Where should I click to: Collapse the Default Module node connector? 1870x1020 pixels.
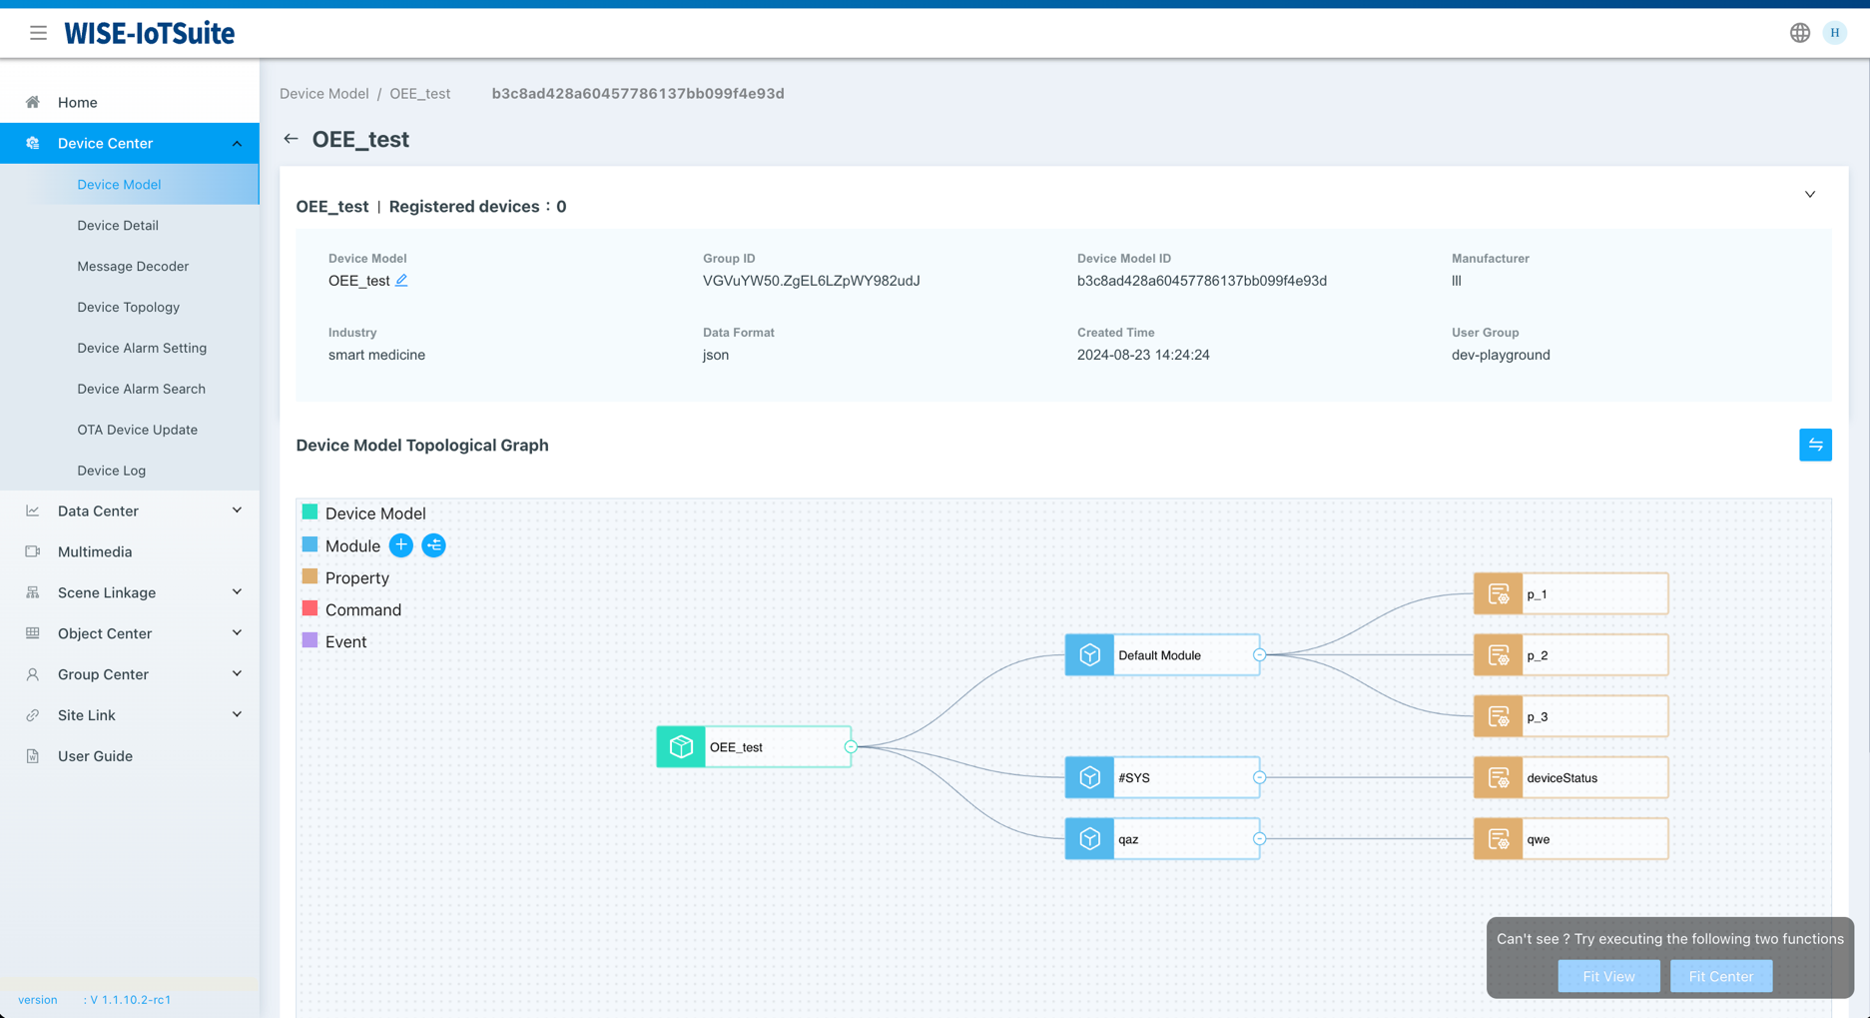1259,655
